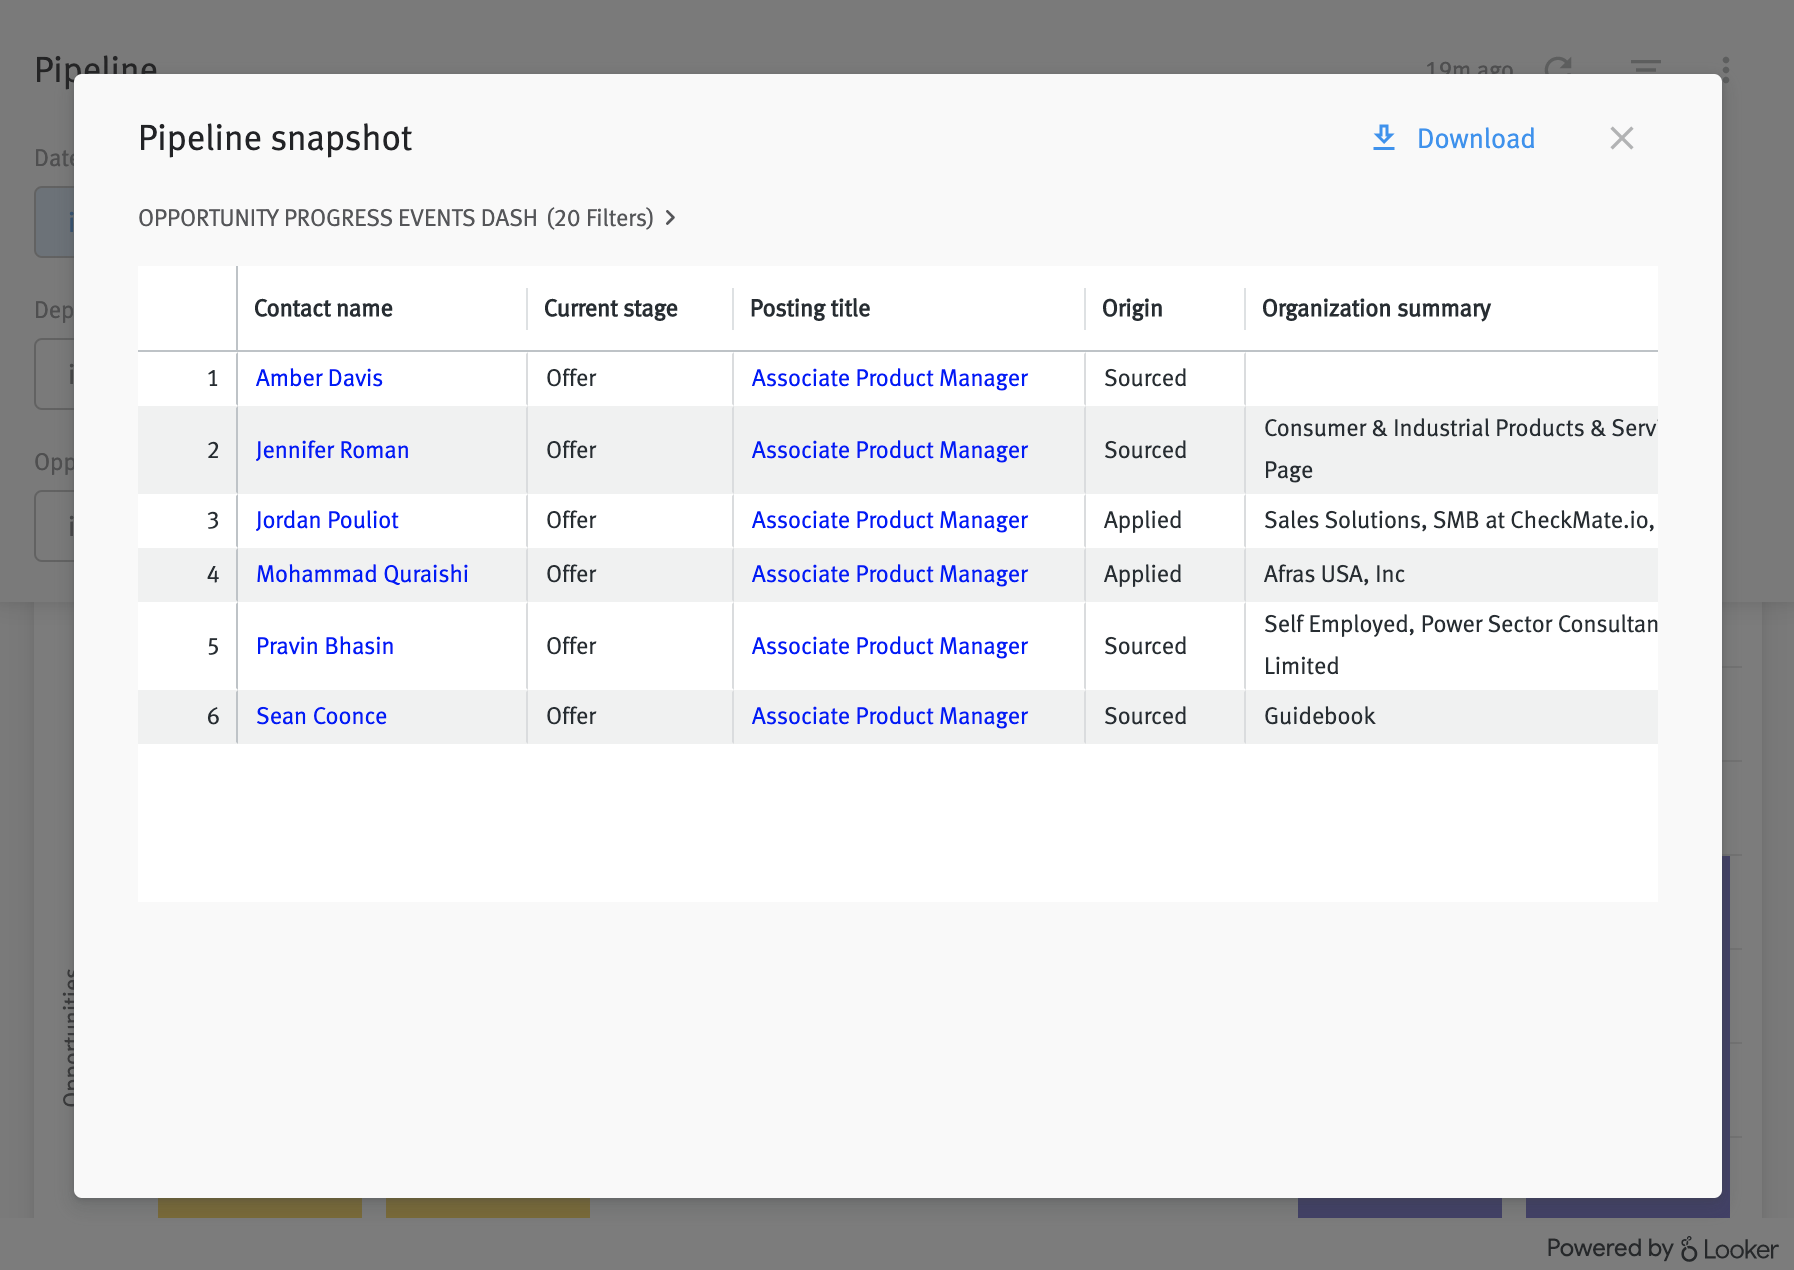This screenshot has width=1794, height=1270.
Task: Select Jordan Pouliot contact name
Action: (x=327, y=520)
